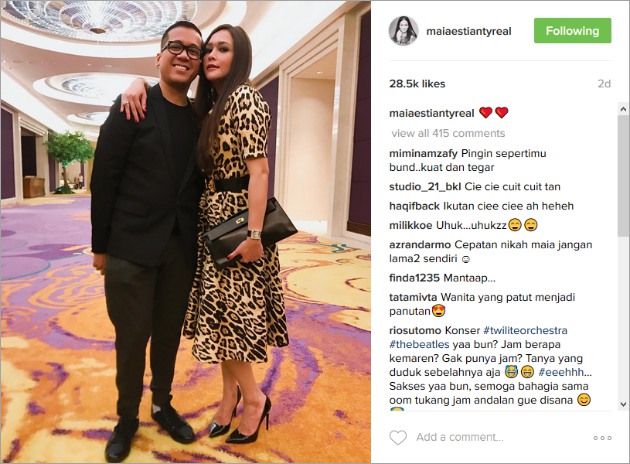This screenshot has width=630, height=464.
Task: Click the posted couple photo
Action: pos(186,232)
